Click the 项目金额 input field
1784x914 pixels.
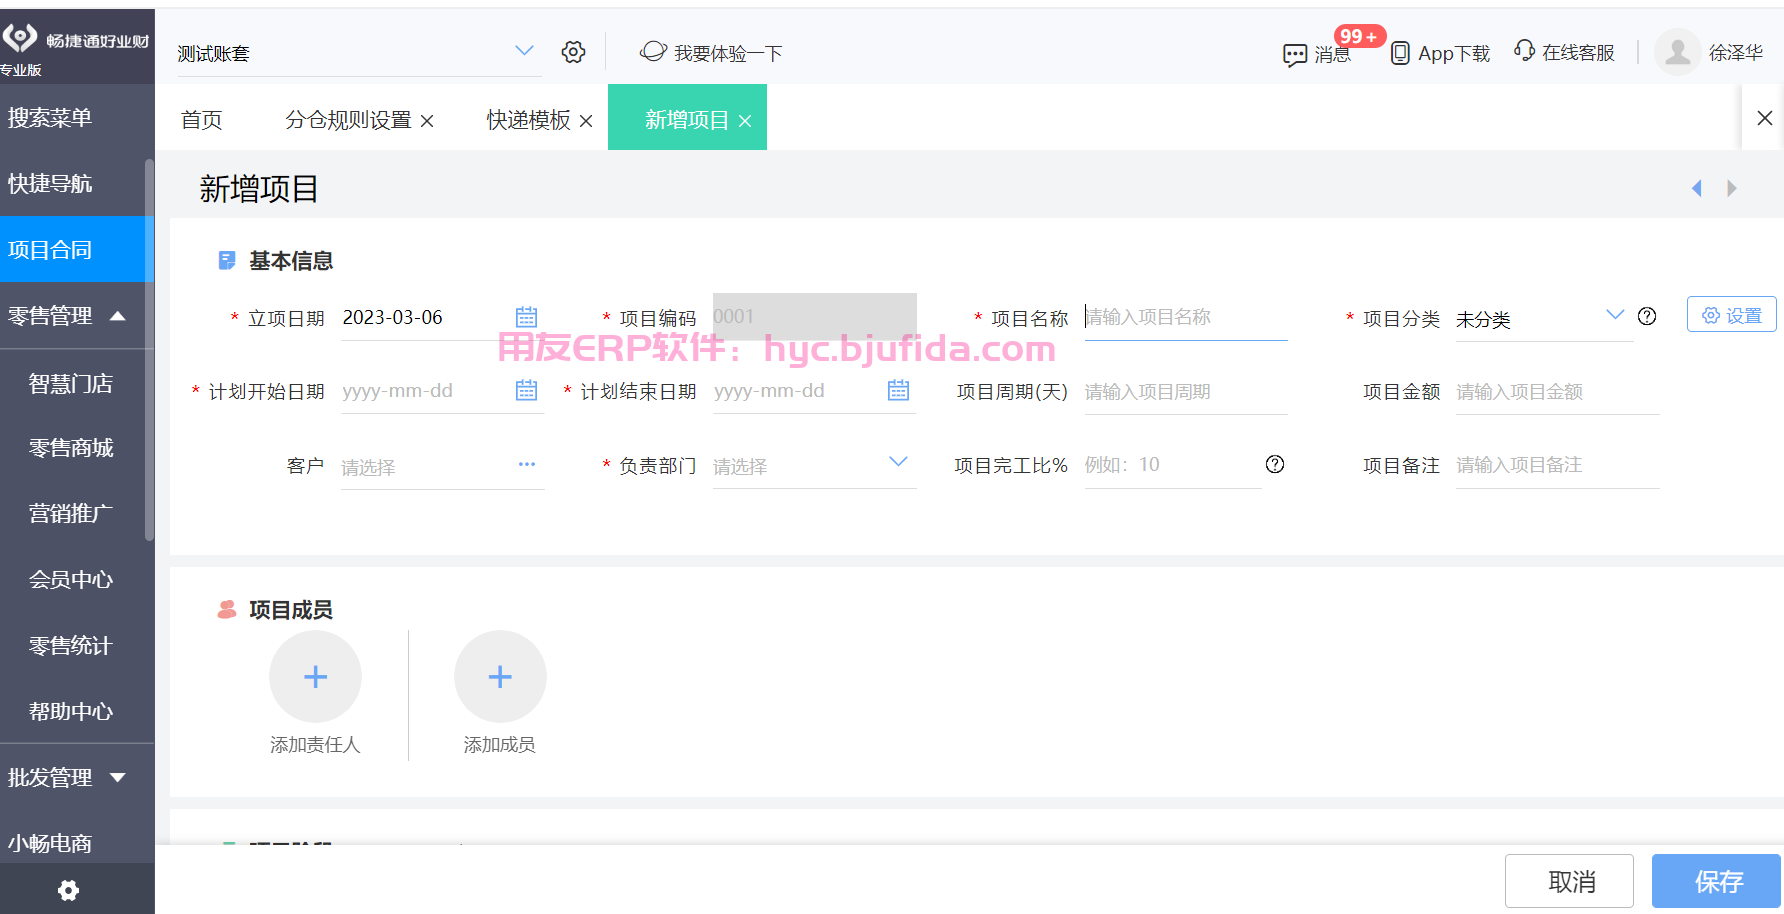(x=1558, y=391)
